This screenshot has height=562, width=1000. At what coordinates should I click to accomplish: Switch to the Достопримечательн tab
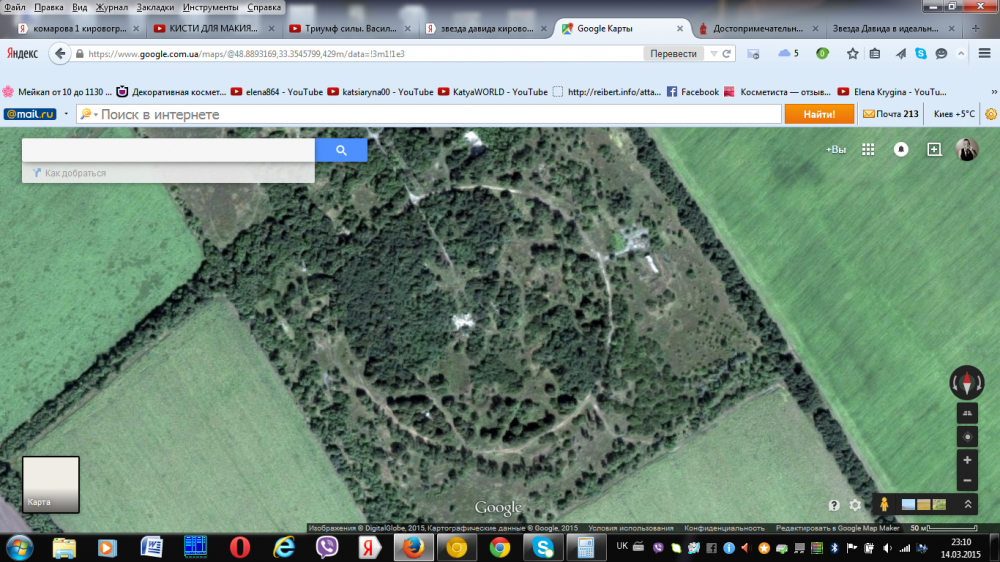click(x=758, y=29)
